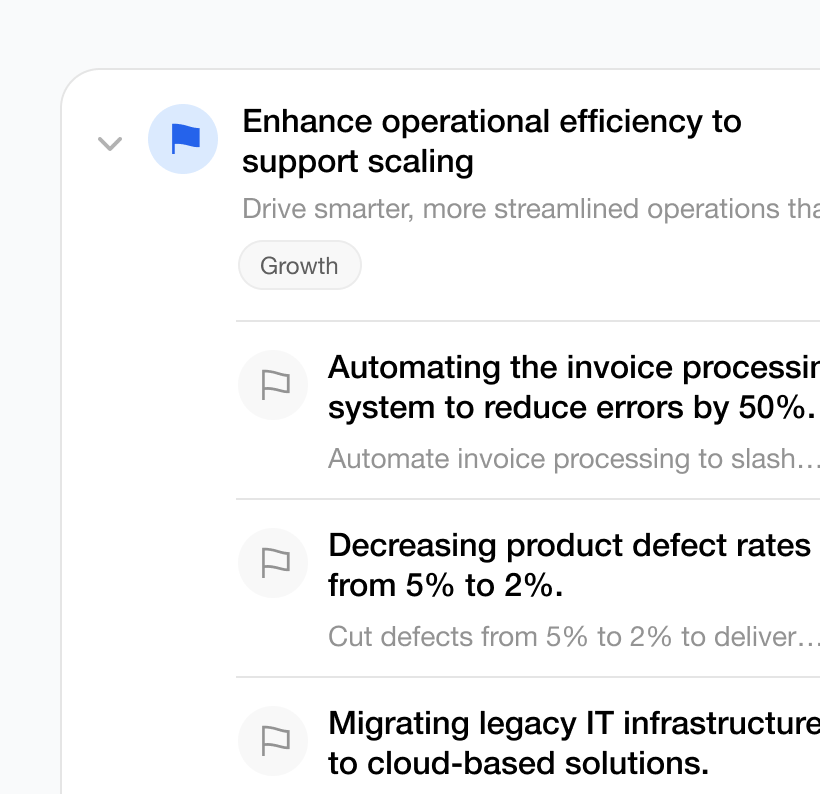This screenshot has height=794, width=820.
Task: Collapse the objective using the chevron arrow
Action: tap(109, 143)
